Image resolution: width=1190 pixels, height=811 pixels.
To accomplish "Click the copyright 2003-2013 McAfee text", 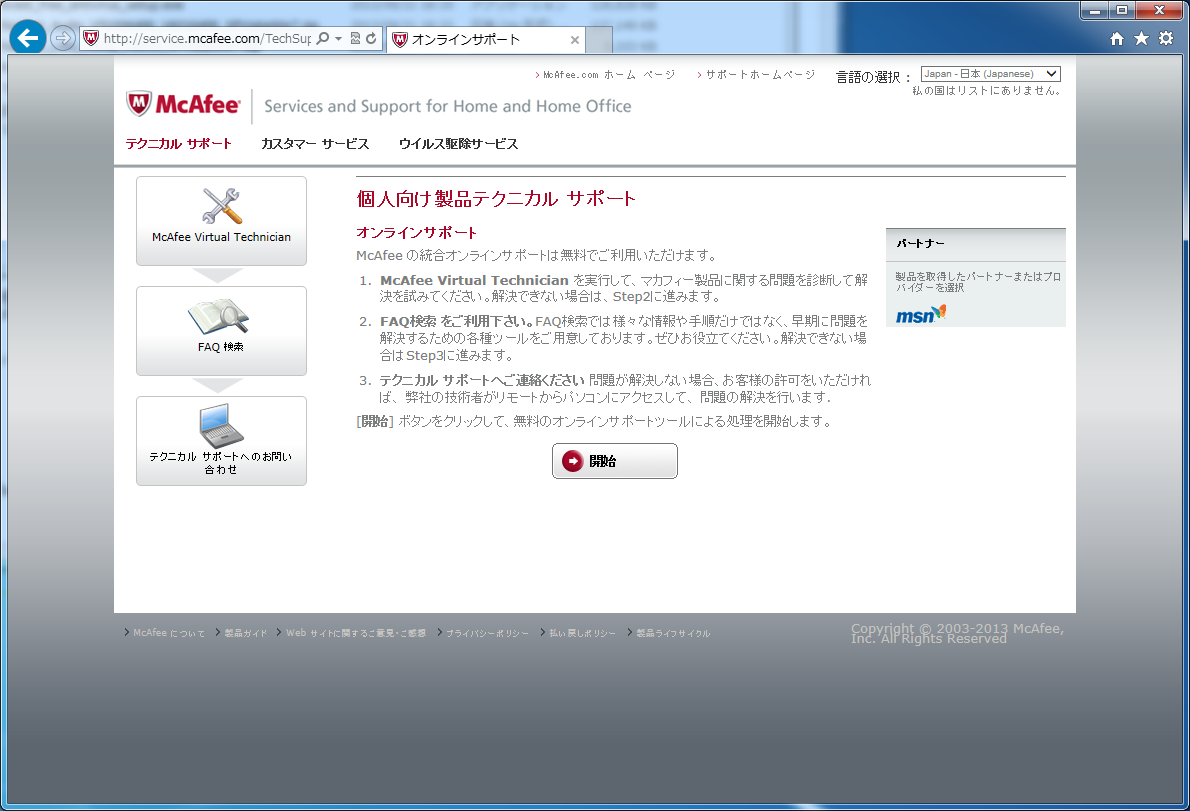I will (958, 633).
